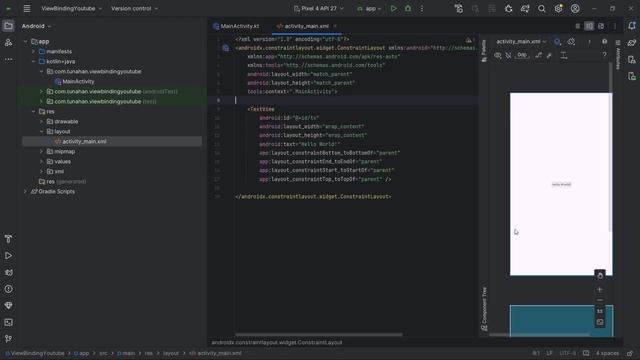
Task: Open Running Devices panel
Action: coord(632,76)
